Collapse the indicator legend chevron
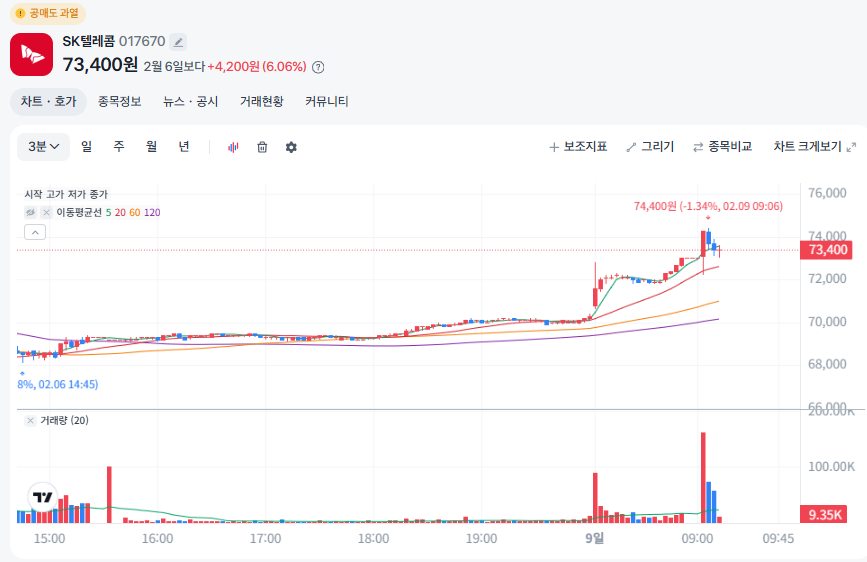The height and width of the screenshot is (562, 867). [x=35, y=232]
